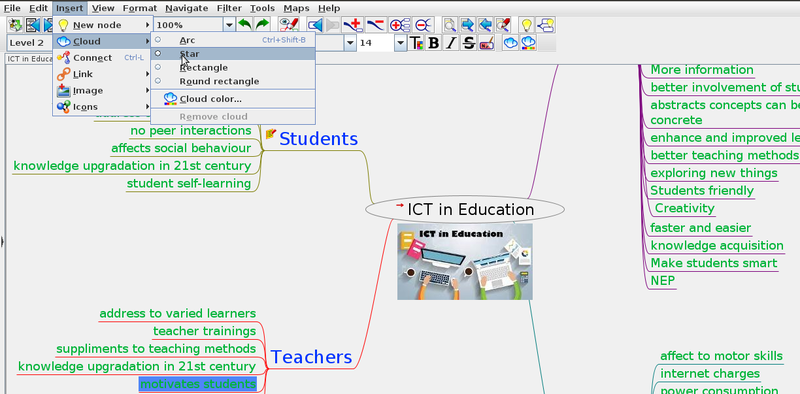Viewport: 800px width, 394px height.
Task: Open the Edit menu
Action: (x=38, y=8)
